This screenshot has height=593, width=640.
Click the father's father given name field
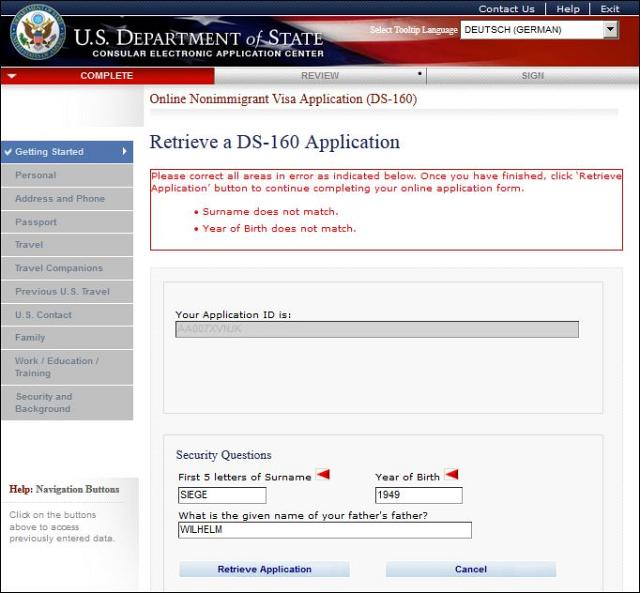tap(324, 530)
